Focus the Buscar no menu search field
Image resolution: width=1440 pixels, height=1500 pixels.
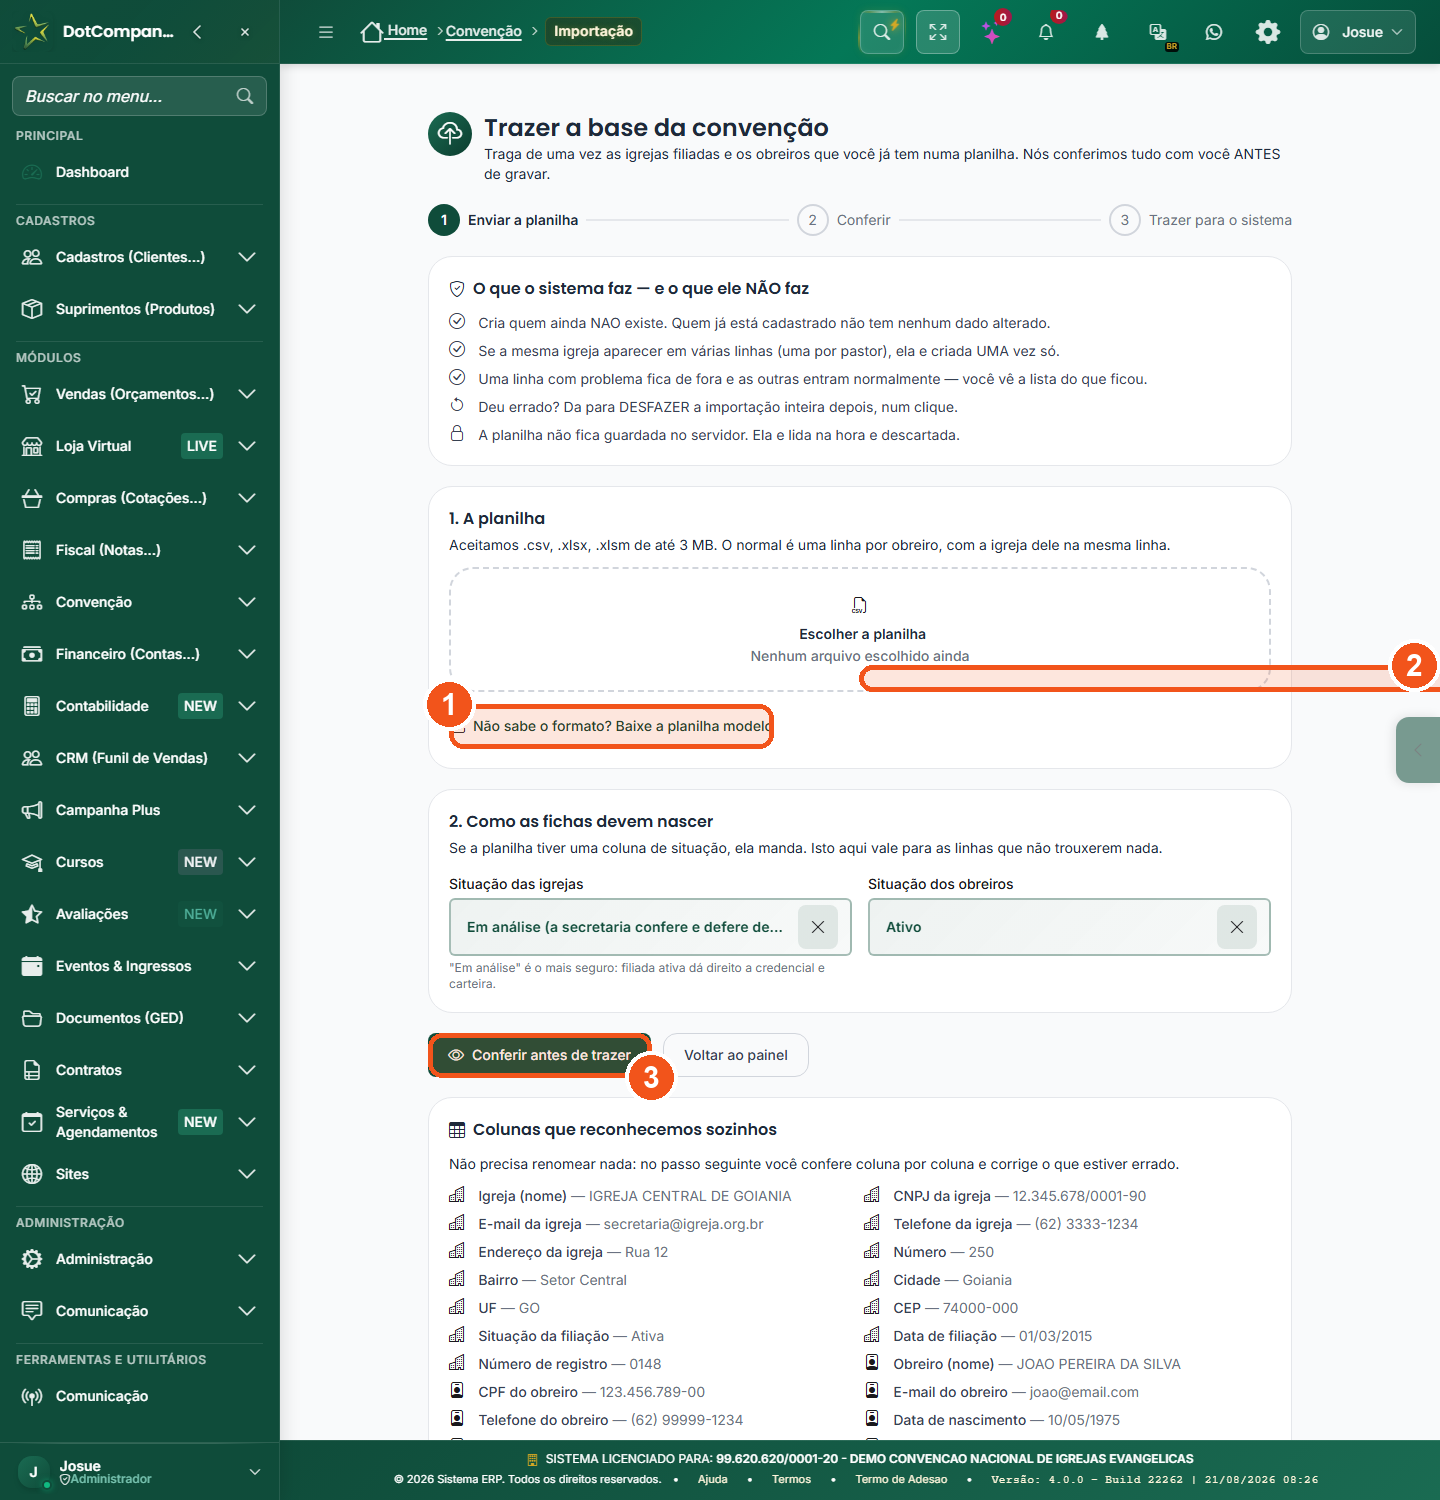tap(139, 96)
